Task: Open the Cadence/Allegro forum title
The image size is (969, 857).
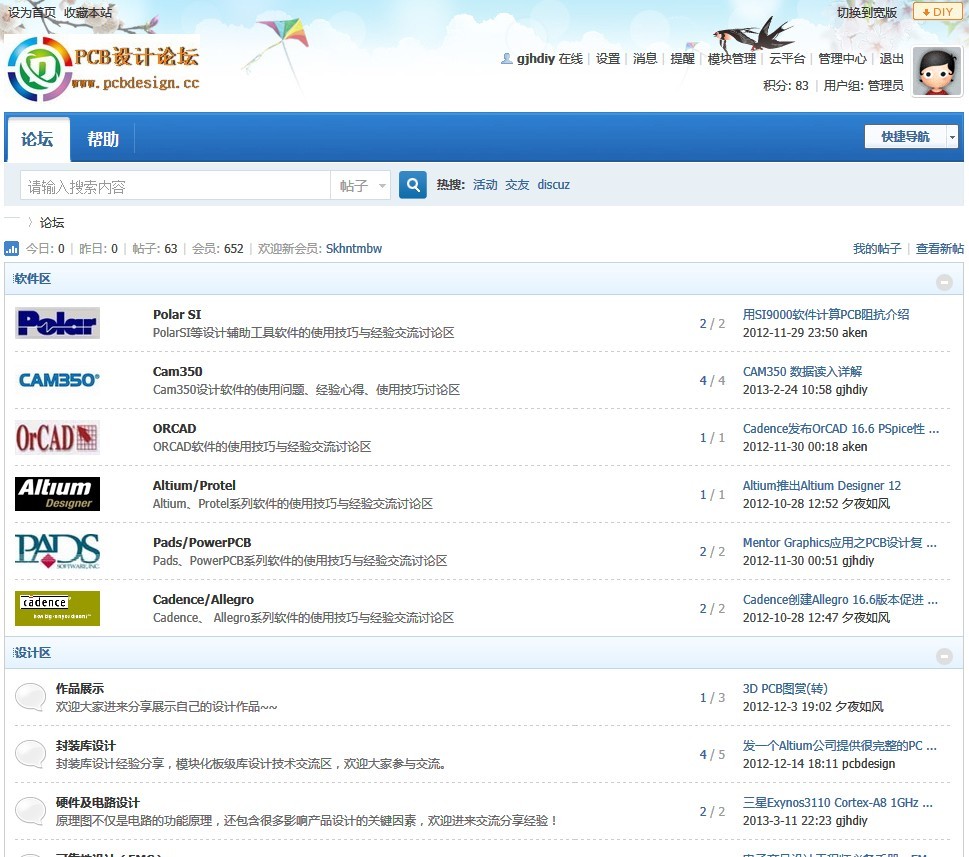Action: coord(203,599)
